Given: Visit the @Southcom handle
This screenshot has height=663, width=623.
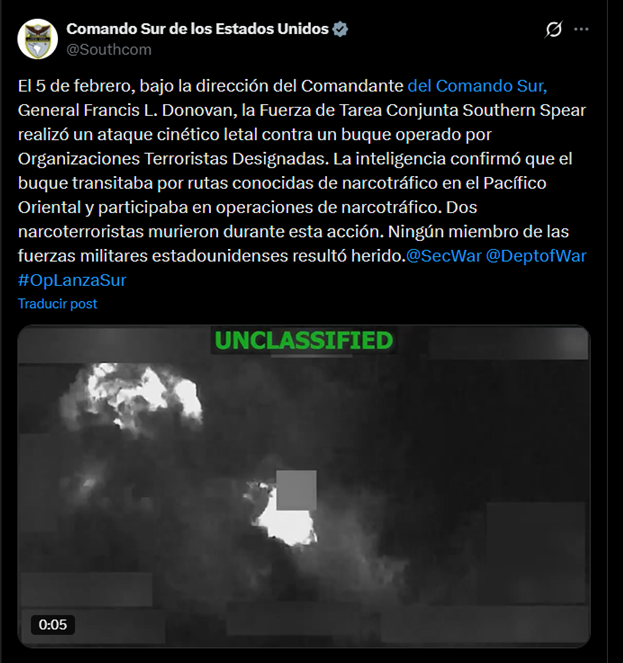Looking at the screenshot, I should point(109,49).
